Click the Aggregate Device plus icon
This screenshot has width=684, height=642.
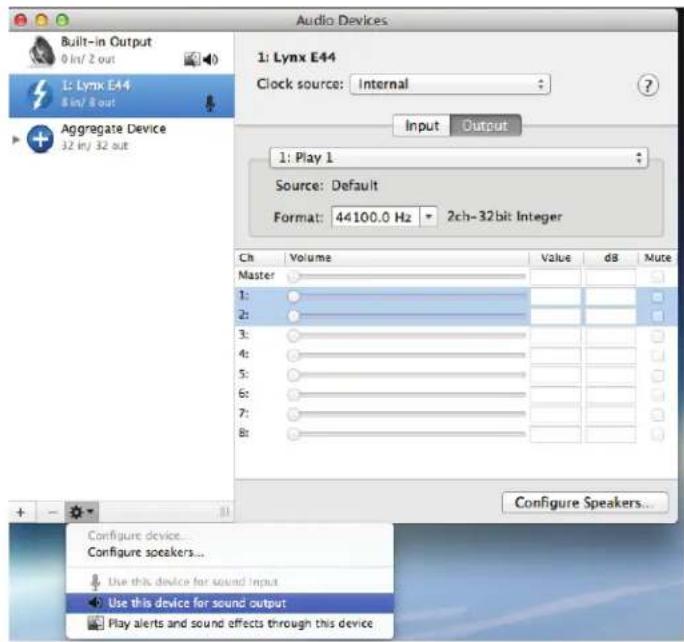click(40, 139)
